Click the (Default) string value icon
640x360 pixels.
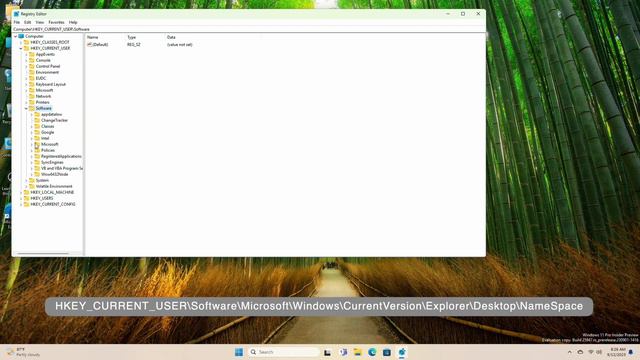click(89, 44)
